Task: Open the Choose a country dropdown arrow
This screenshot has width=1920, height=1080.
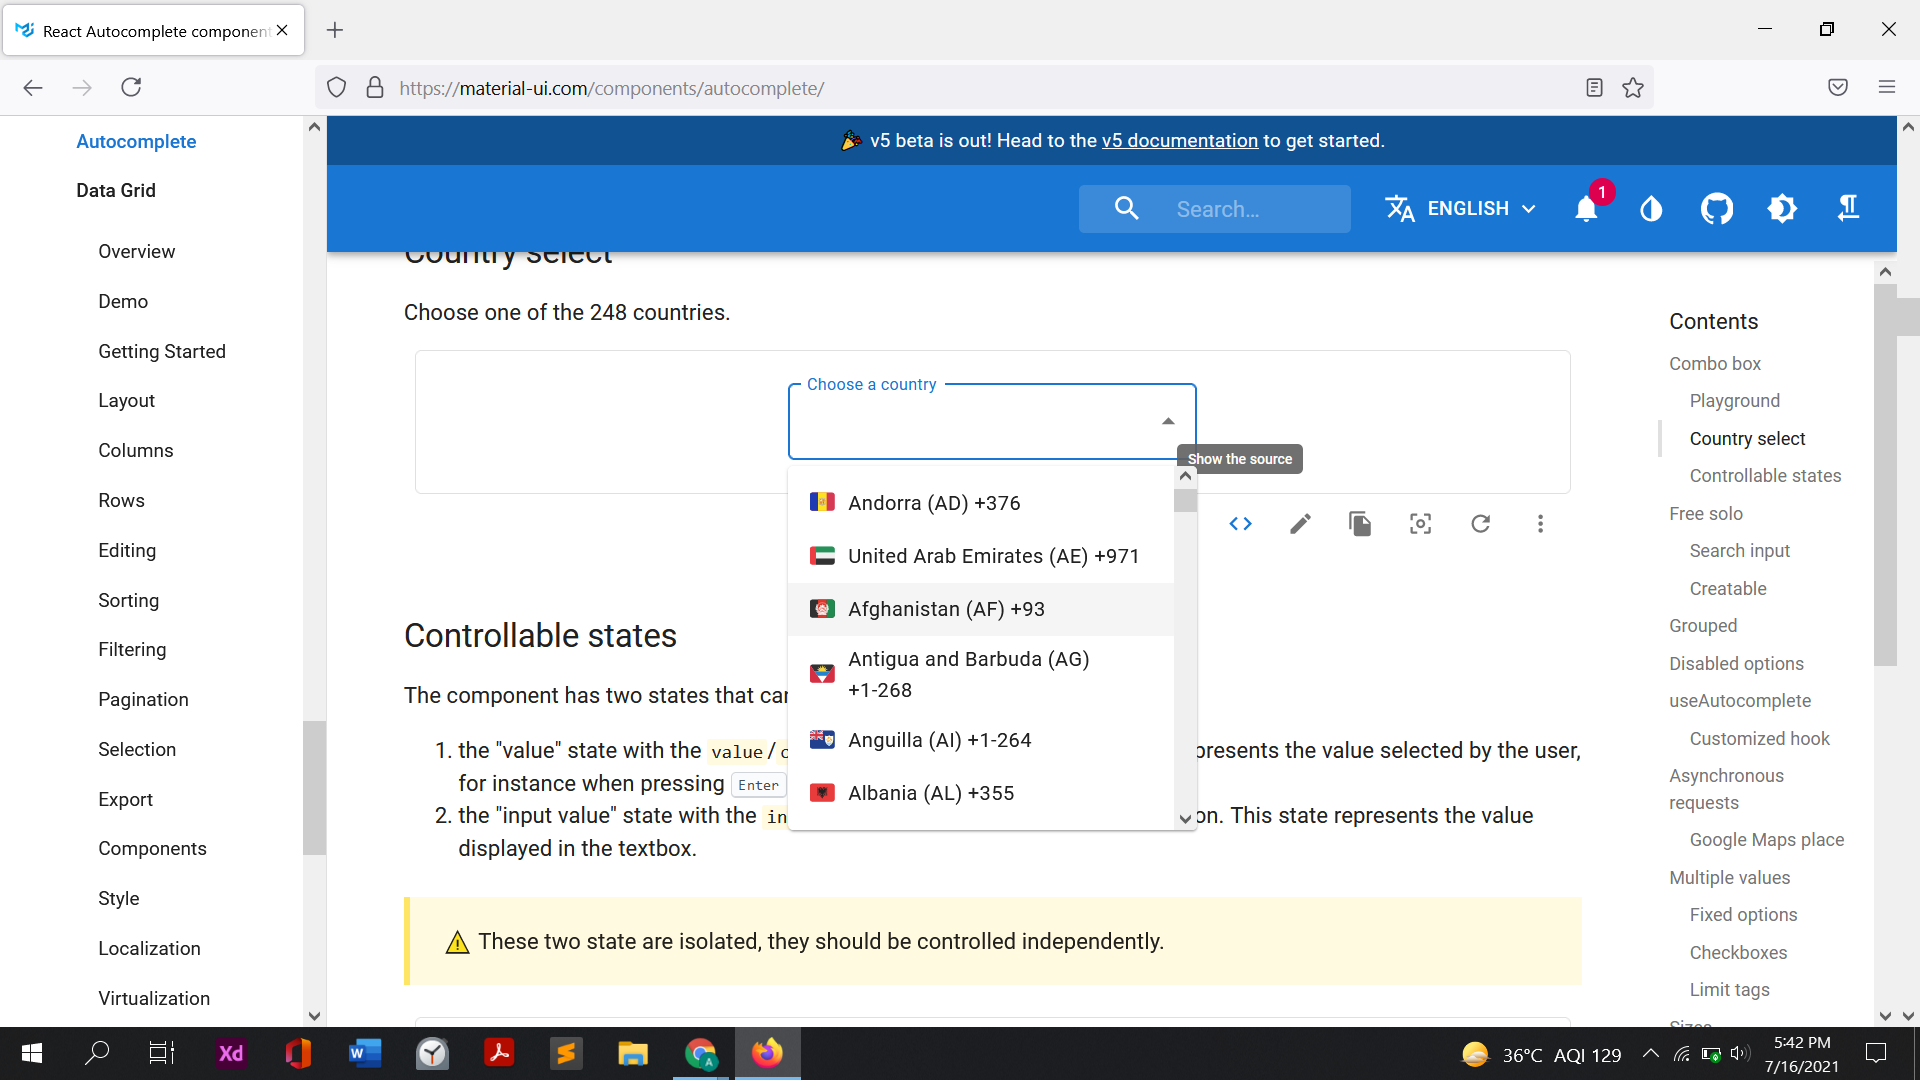Action: click(x=1167, y=420)
